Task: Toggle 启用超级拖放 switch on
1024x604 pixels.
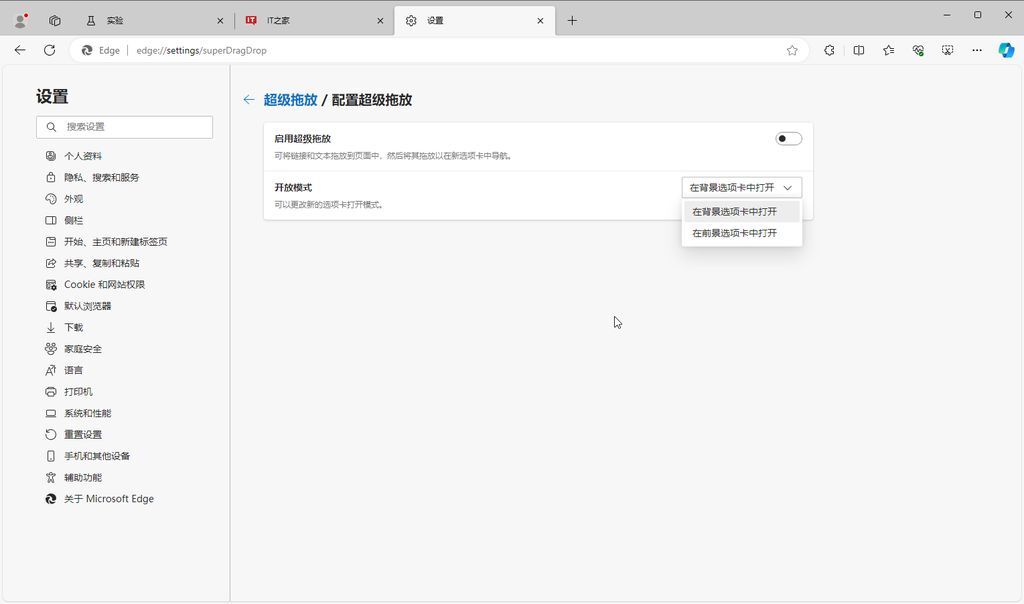Action: (788, 138)
